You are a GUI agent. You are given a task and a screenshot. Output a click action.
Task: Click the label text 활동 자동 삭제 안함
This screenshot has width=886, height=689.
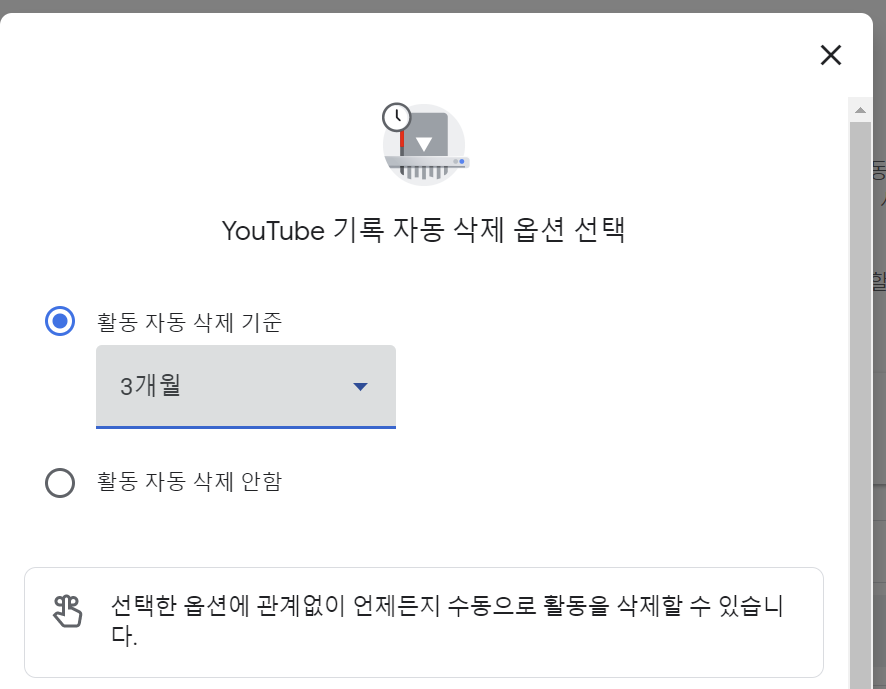coord(189,482)
